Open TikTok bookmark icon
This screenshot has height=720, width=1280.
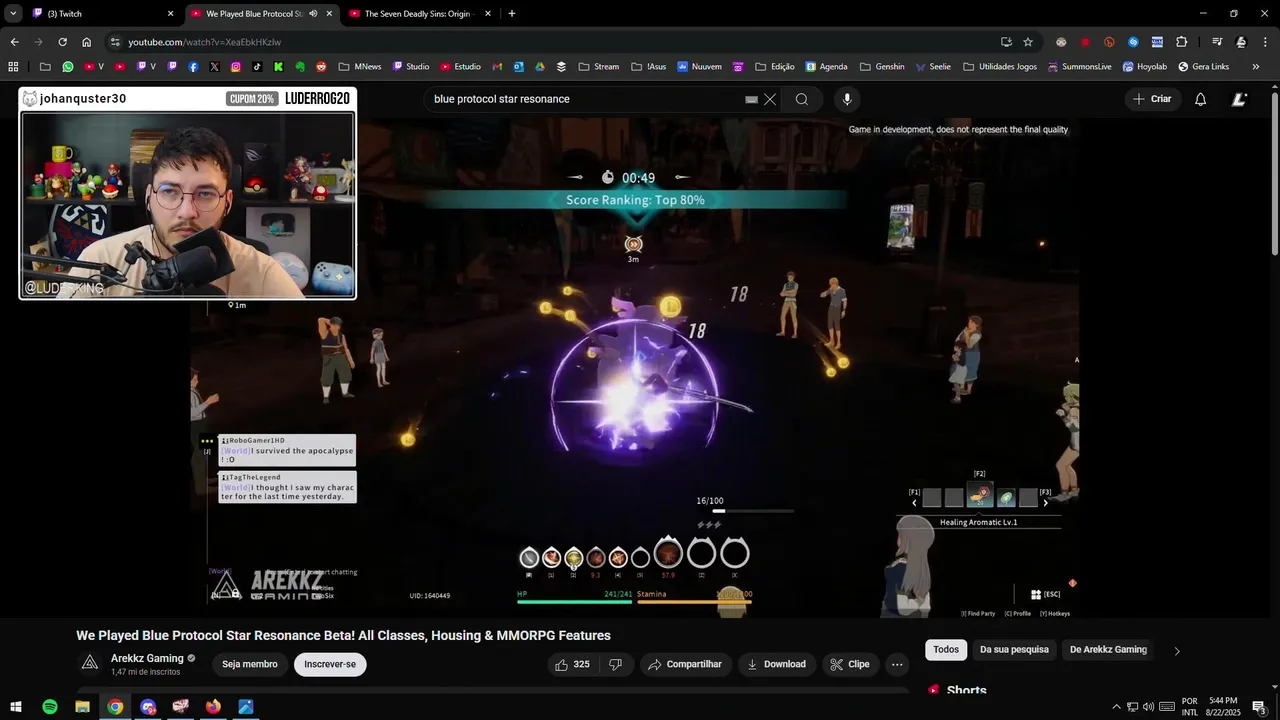(257, 67)
